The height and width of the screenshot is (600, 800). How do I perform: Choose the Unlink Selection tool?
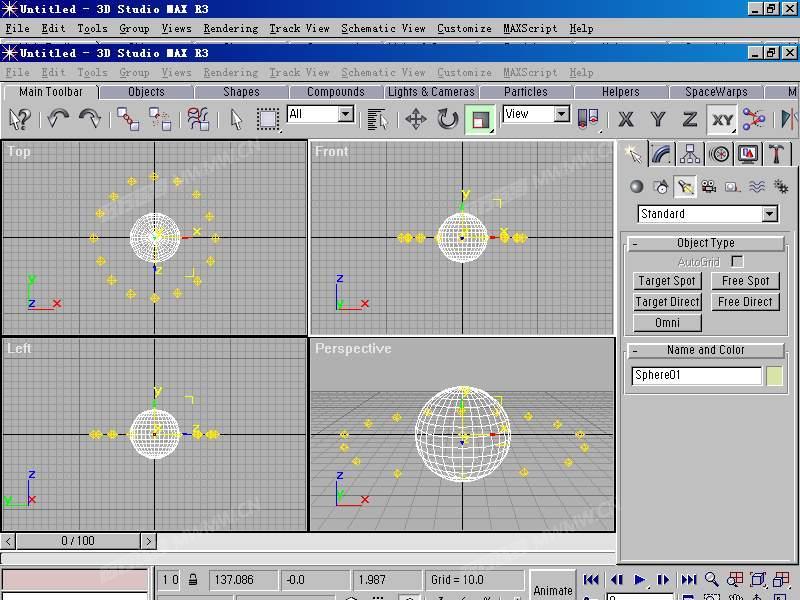coord(160,119)
